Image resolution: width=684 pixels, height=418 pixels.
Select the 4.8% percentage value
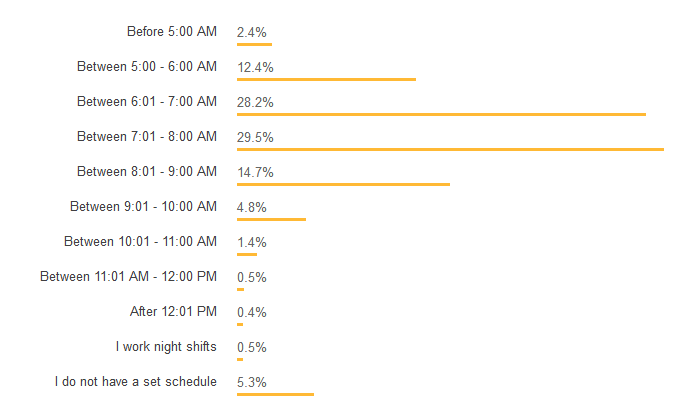(251, 207)
